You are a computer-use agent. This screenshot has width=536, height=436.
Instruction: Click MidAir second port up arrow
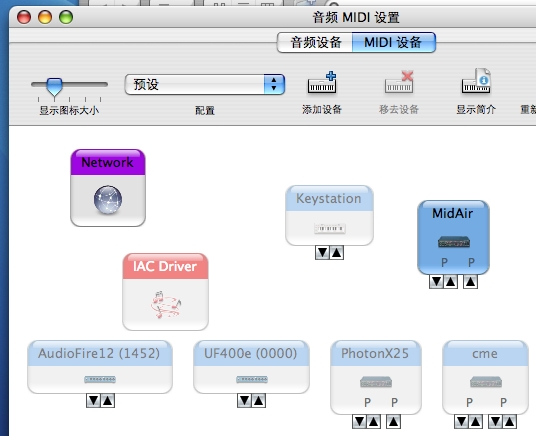coord(470,282)
